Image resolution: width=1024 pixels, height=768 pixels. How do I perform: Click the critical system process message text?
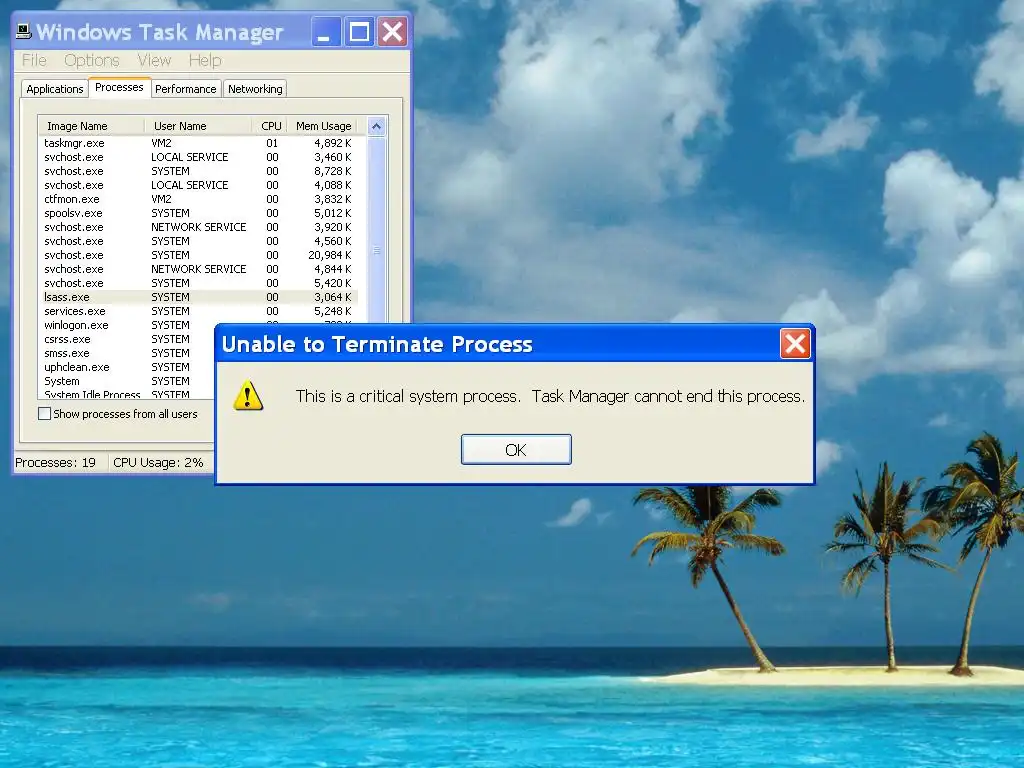(550, 396)
